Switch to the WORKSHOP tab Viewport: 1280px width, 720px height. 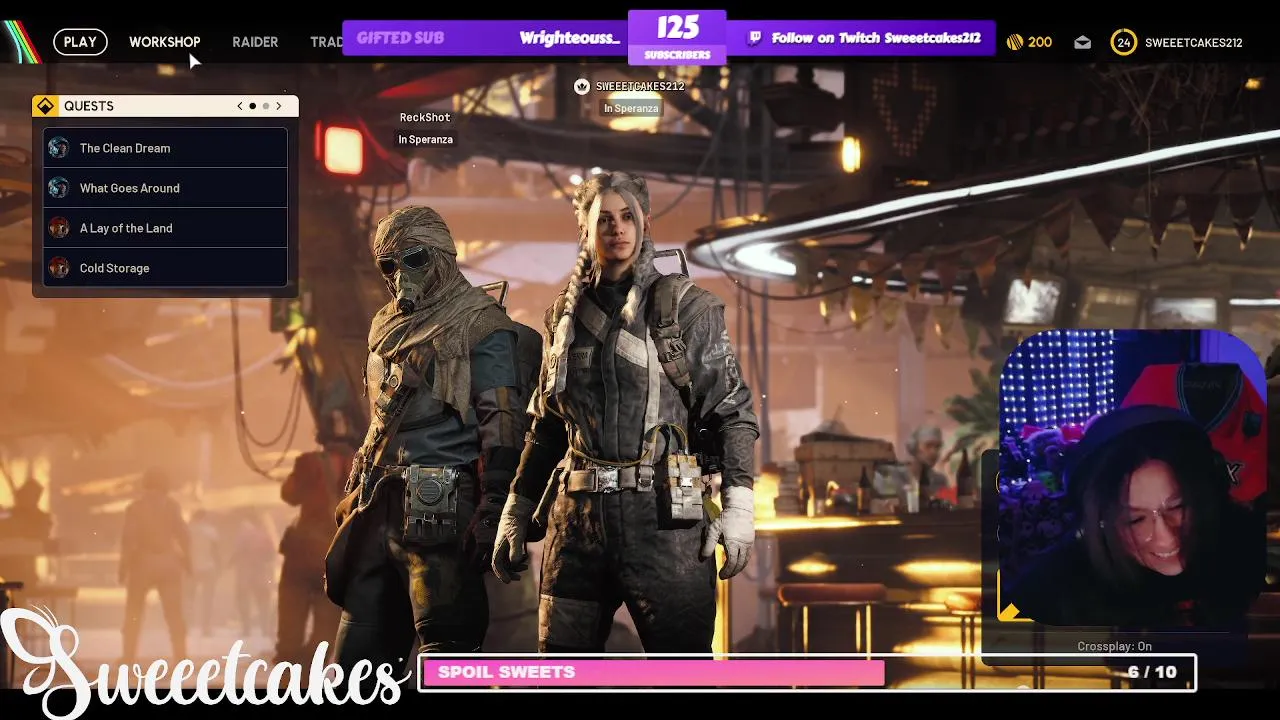point(165,42)
